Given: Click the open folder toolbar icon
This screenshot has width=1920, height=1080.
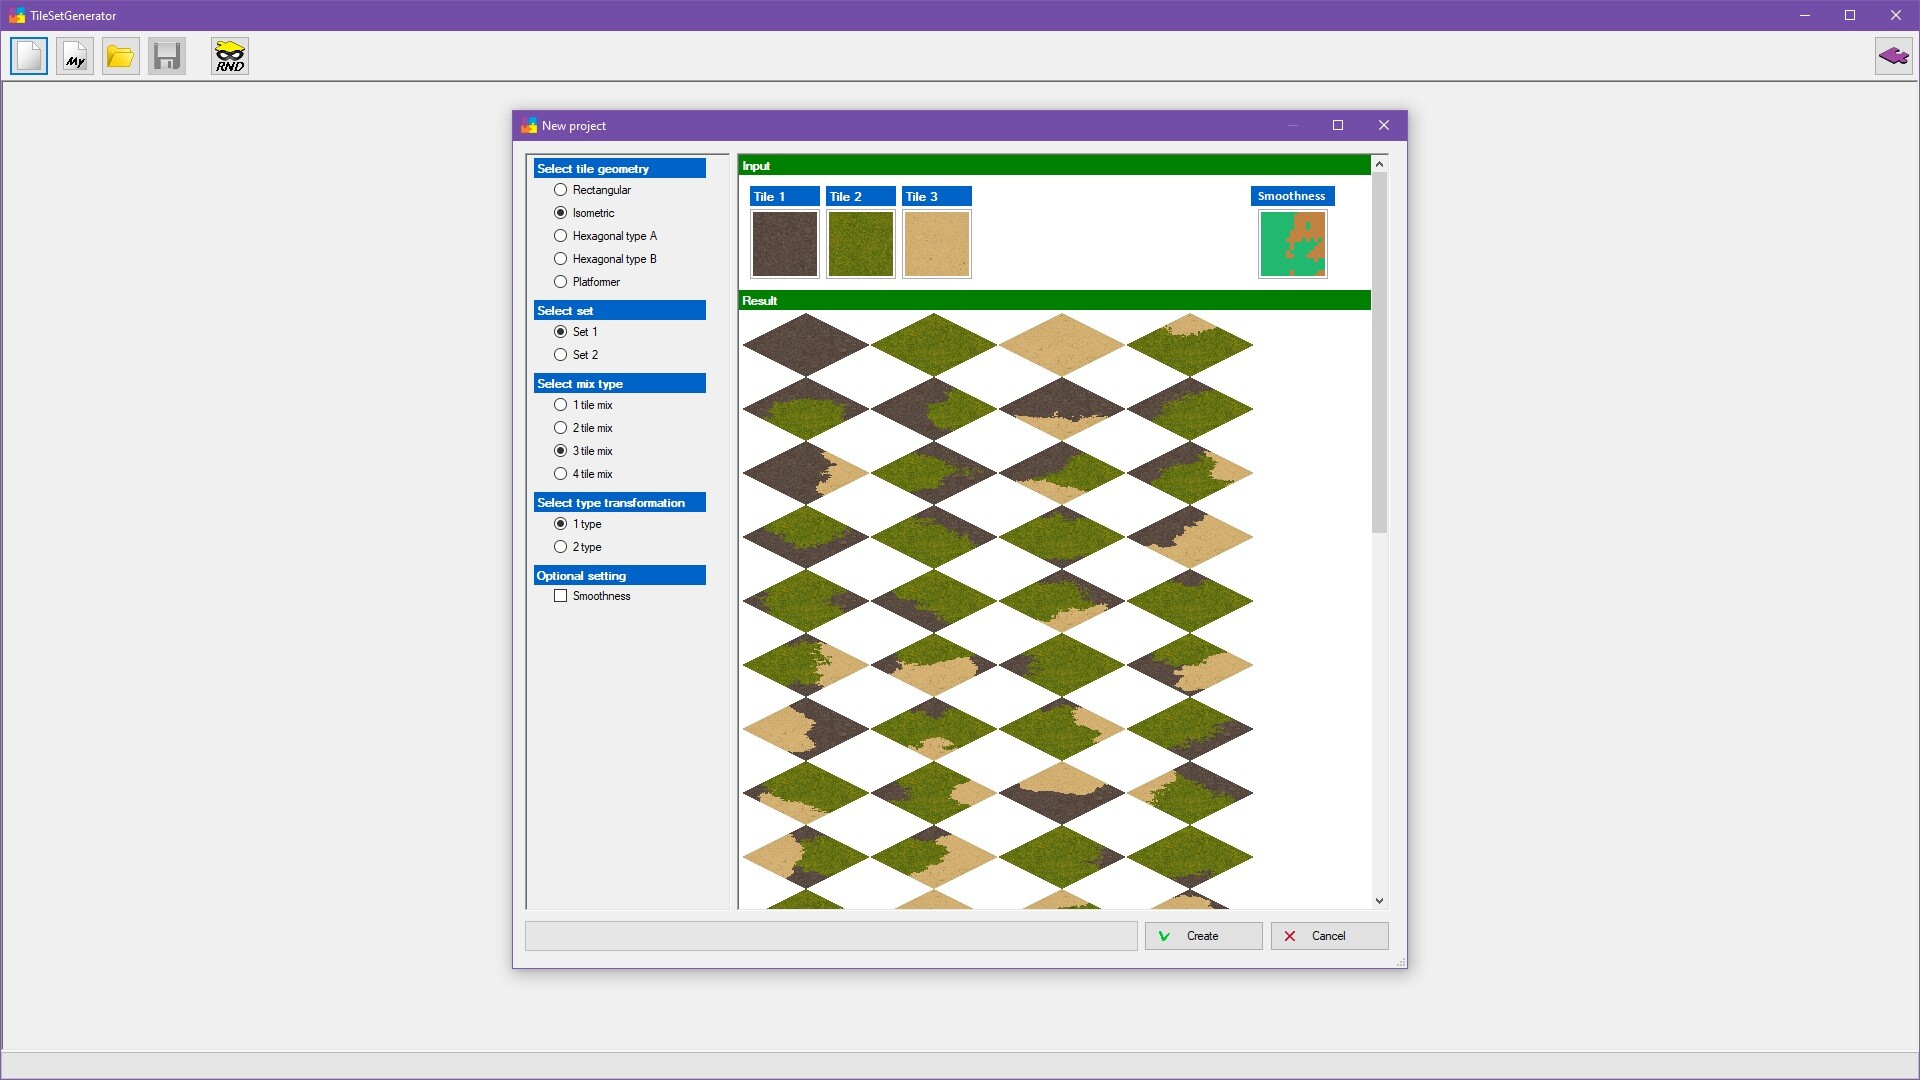Looking at the screenshot, I should (121, 56).
